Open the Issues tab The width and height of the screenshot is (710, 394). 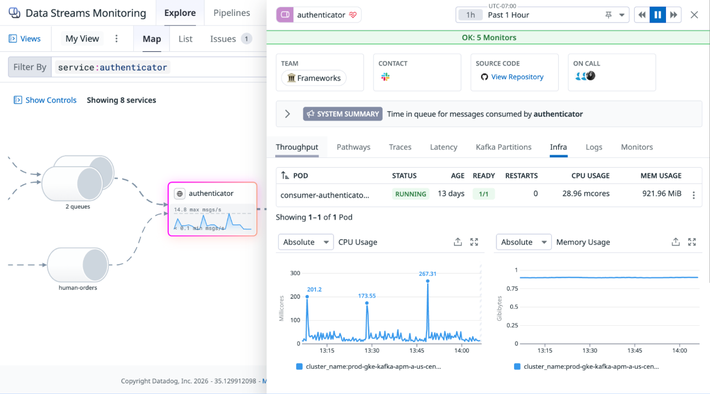pos(230,39)
